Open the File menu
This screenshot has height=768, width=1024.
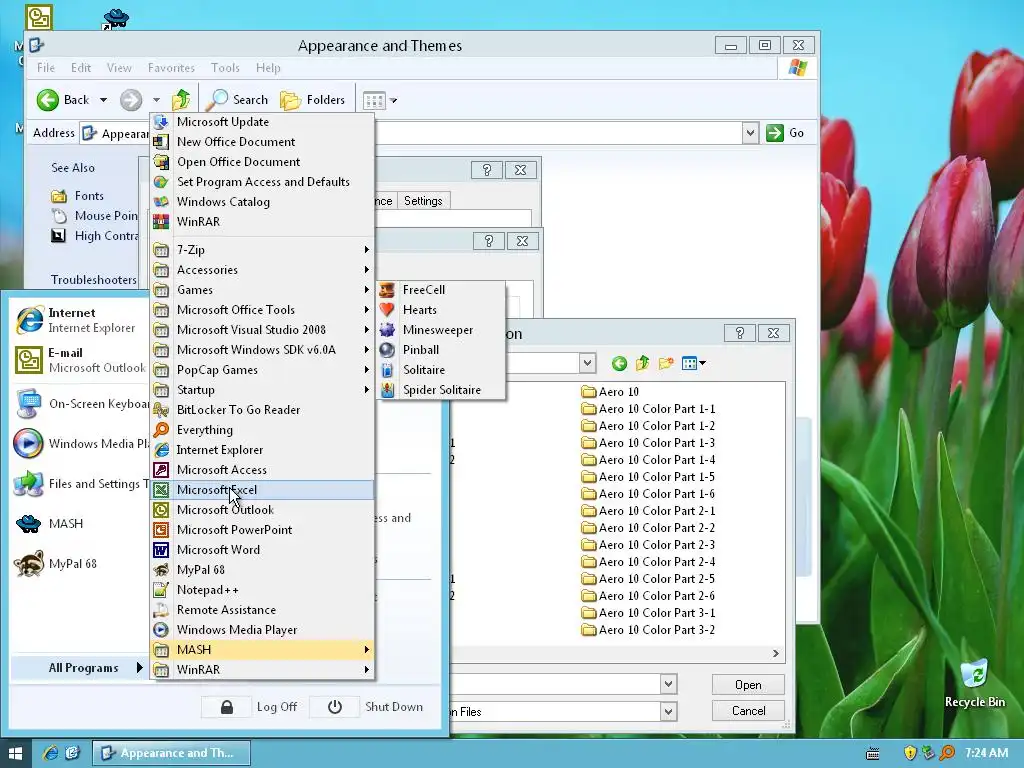46,68
